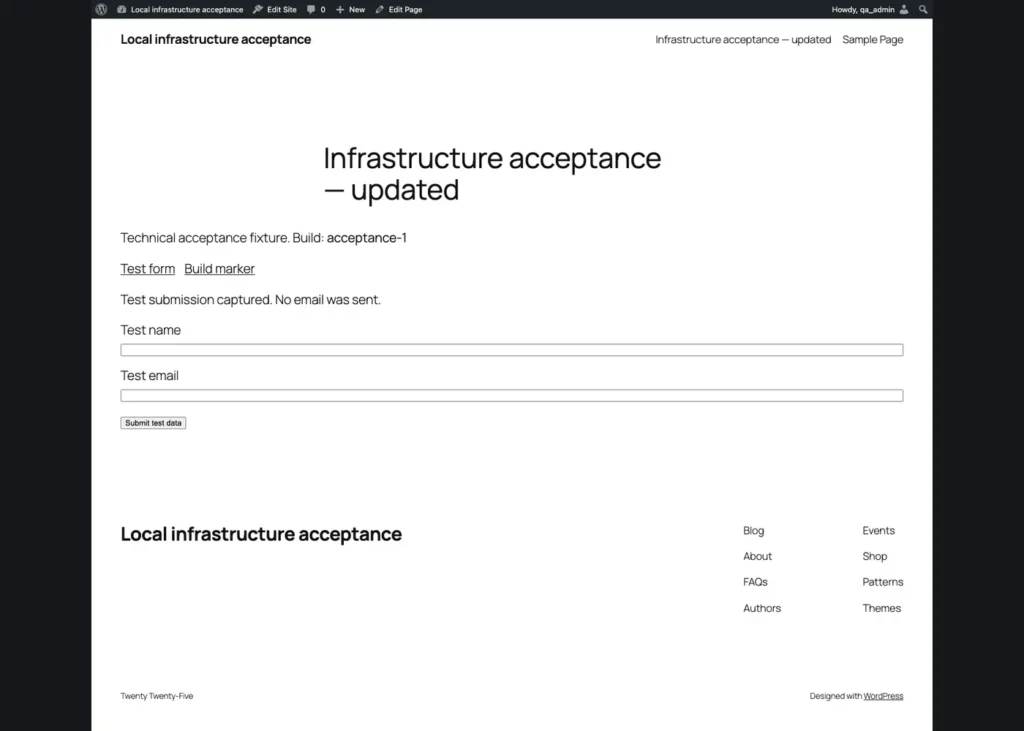This screenshot has width=1024, height=731.
Task: Follow the Test form link
Action: coord(148,268)
